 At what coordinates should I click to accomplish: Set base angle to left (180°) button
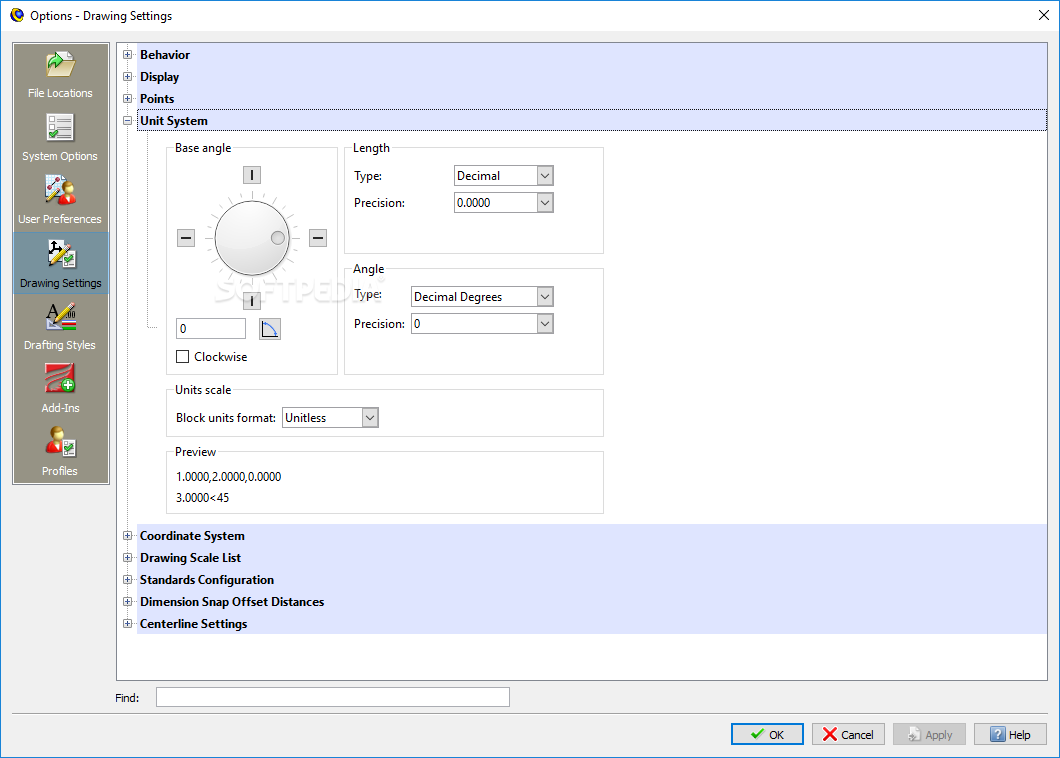[x=186, y=238]
